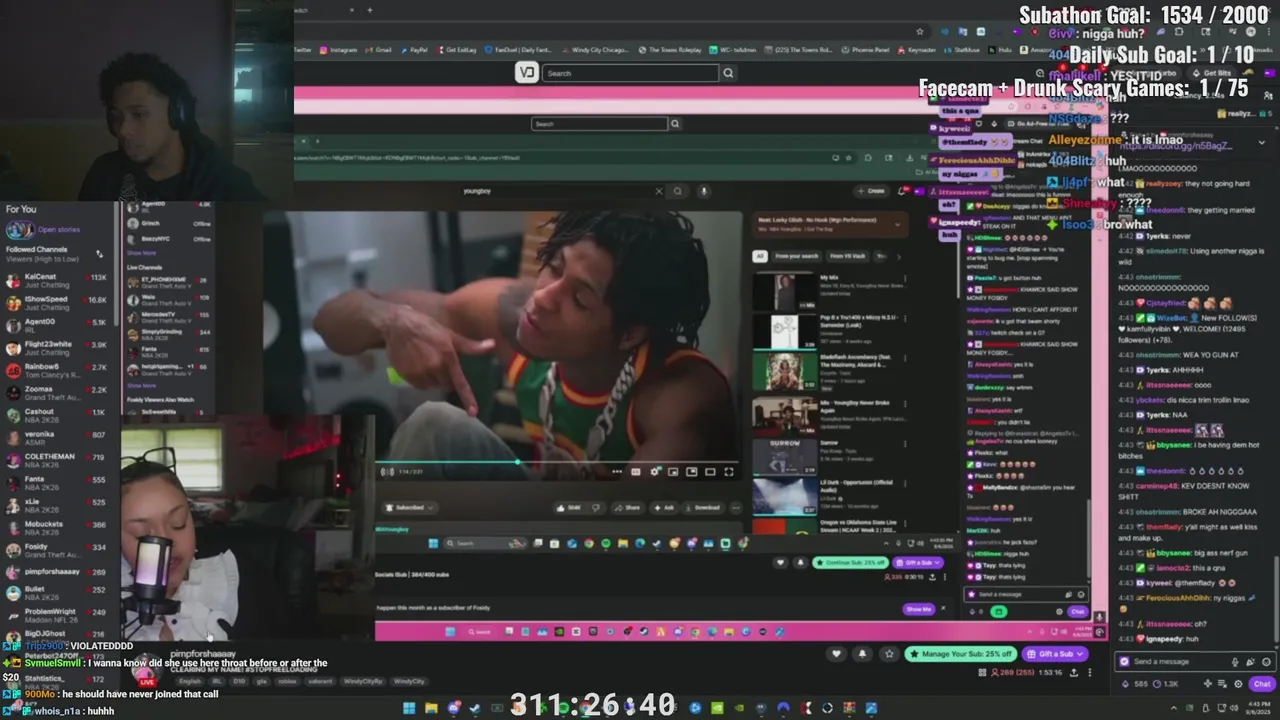Open the Gmail bookmark
Image resolution: width=1280 pixels, height=720 pixels.
coord(379,50)
